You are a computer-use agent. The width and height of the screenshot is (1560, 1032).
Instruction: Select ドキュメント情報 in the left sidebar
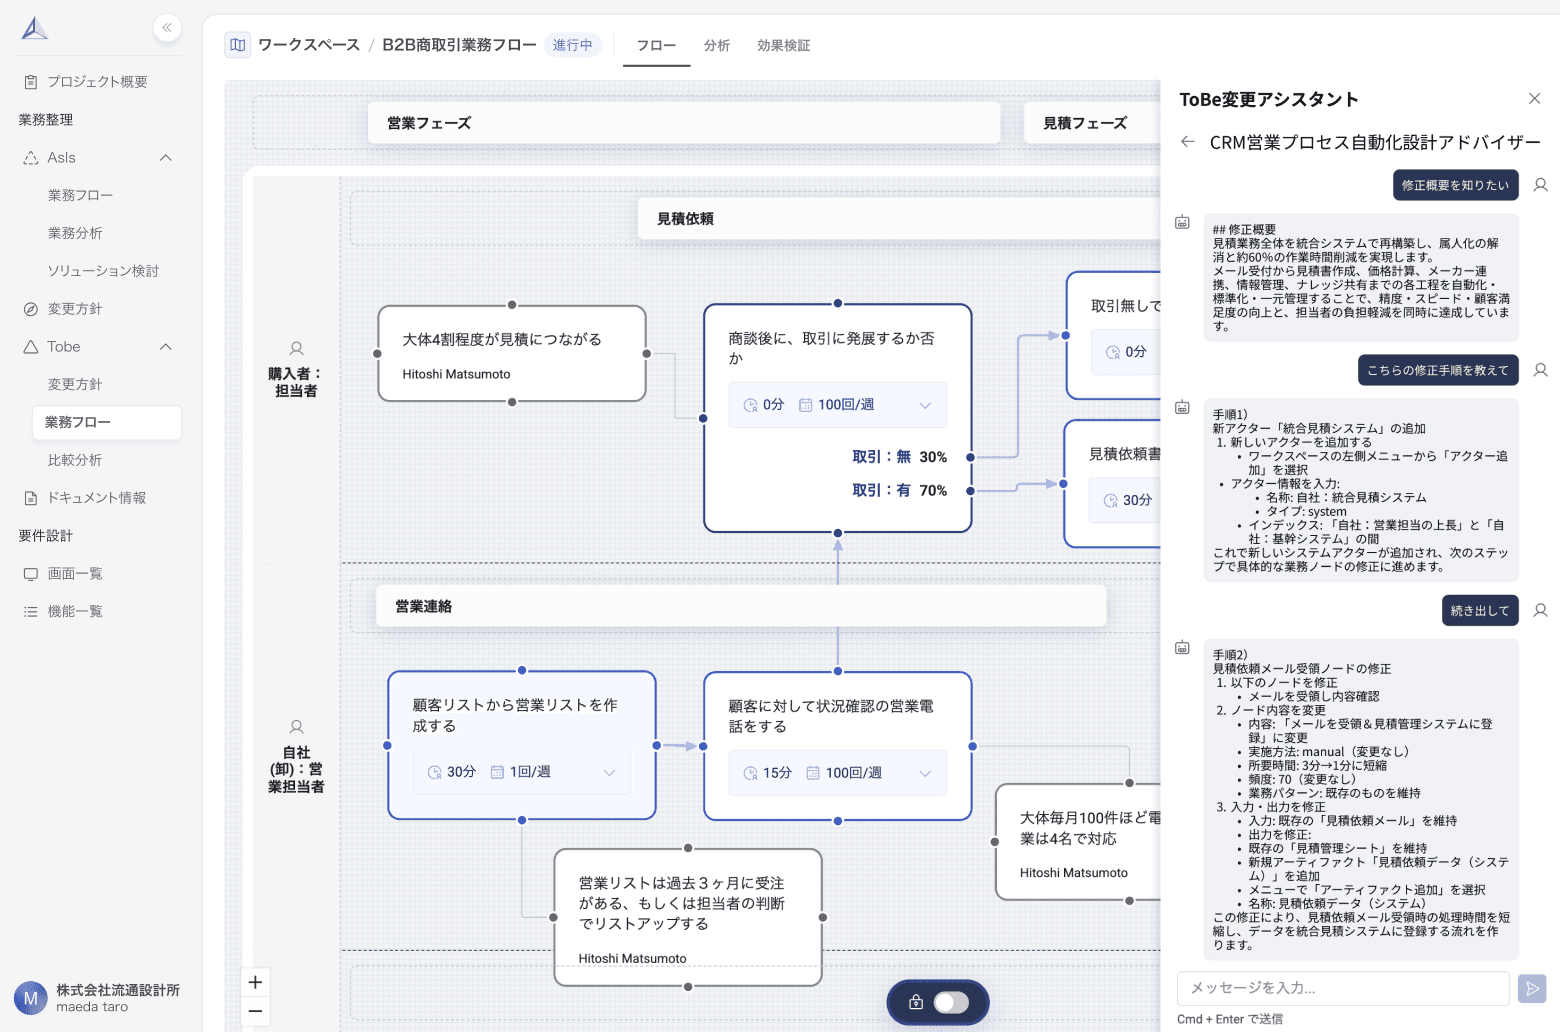(x=97, y=497)
